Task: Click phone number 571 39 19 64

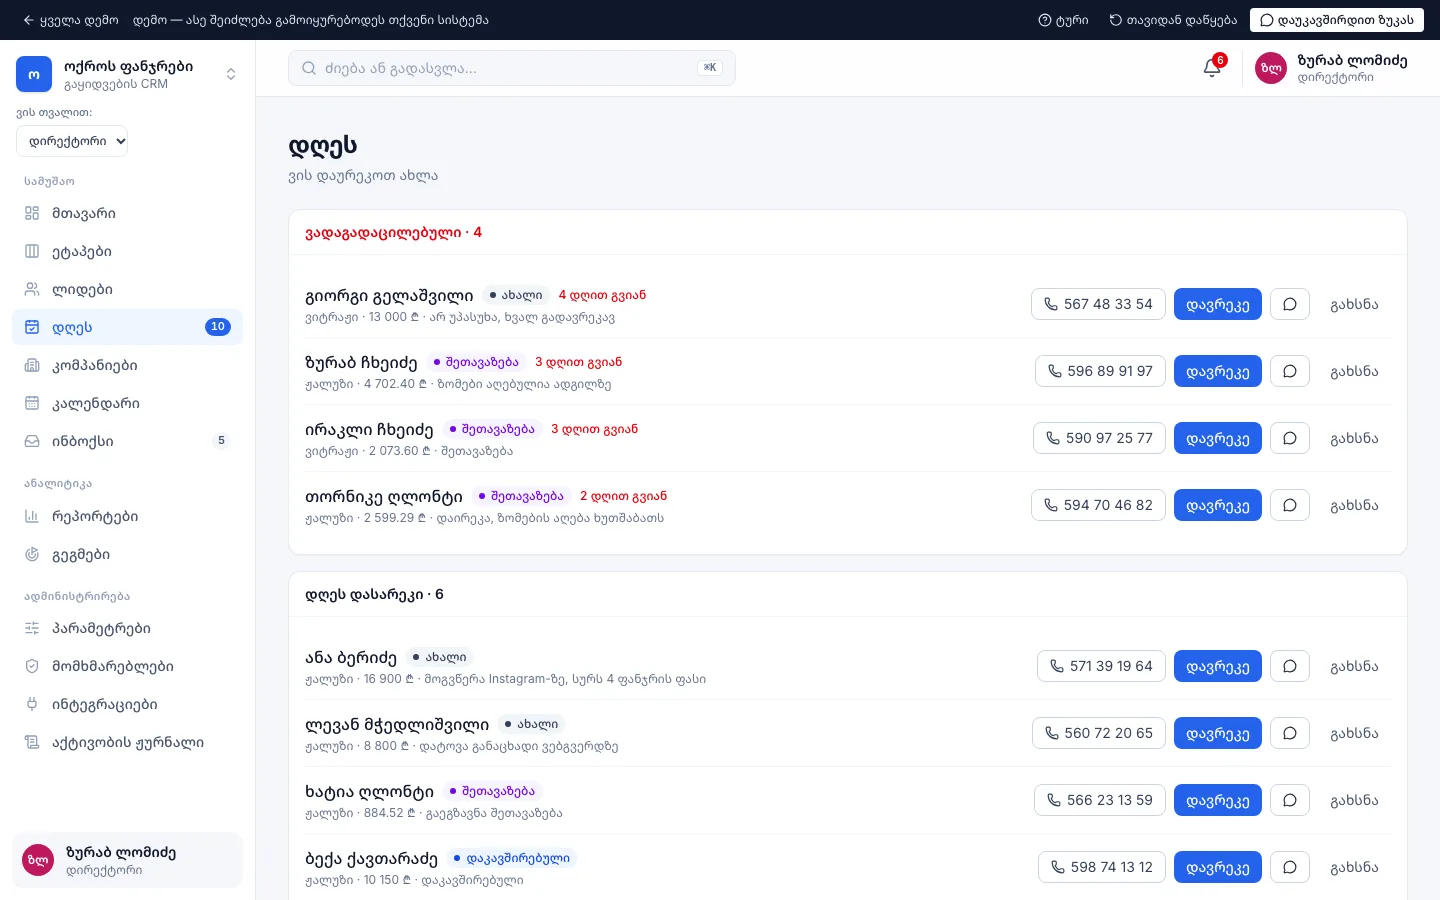Action: coord(1101,666)
